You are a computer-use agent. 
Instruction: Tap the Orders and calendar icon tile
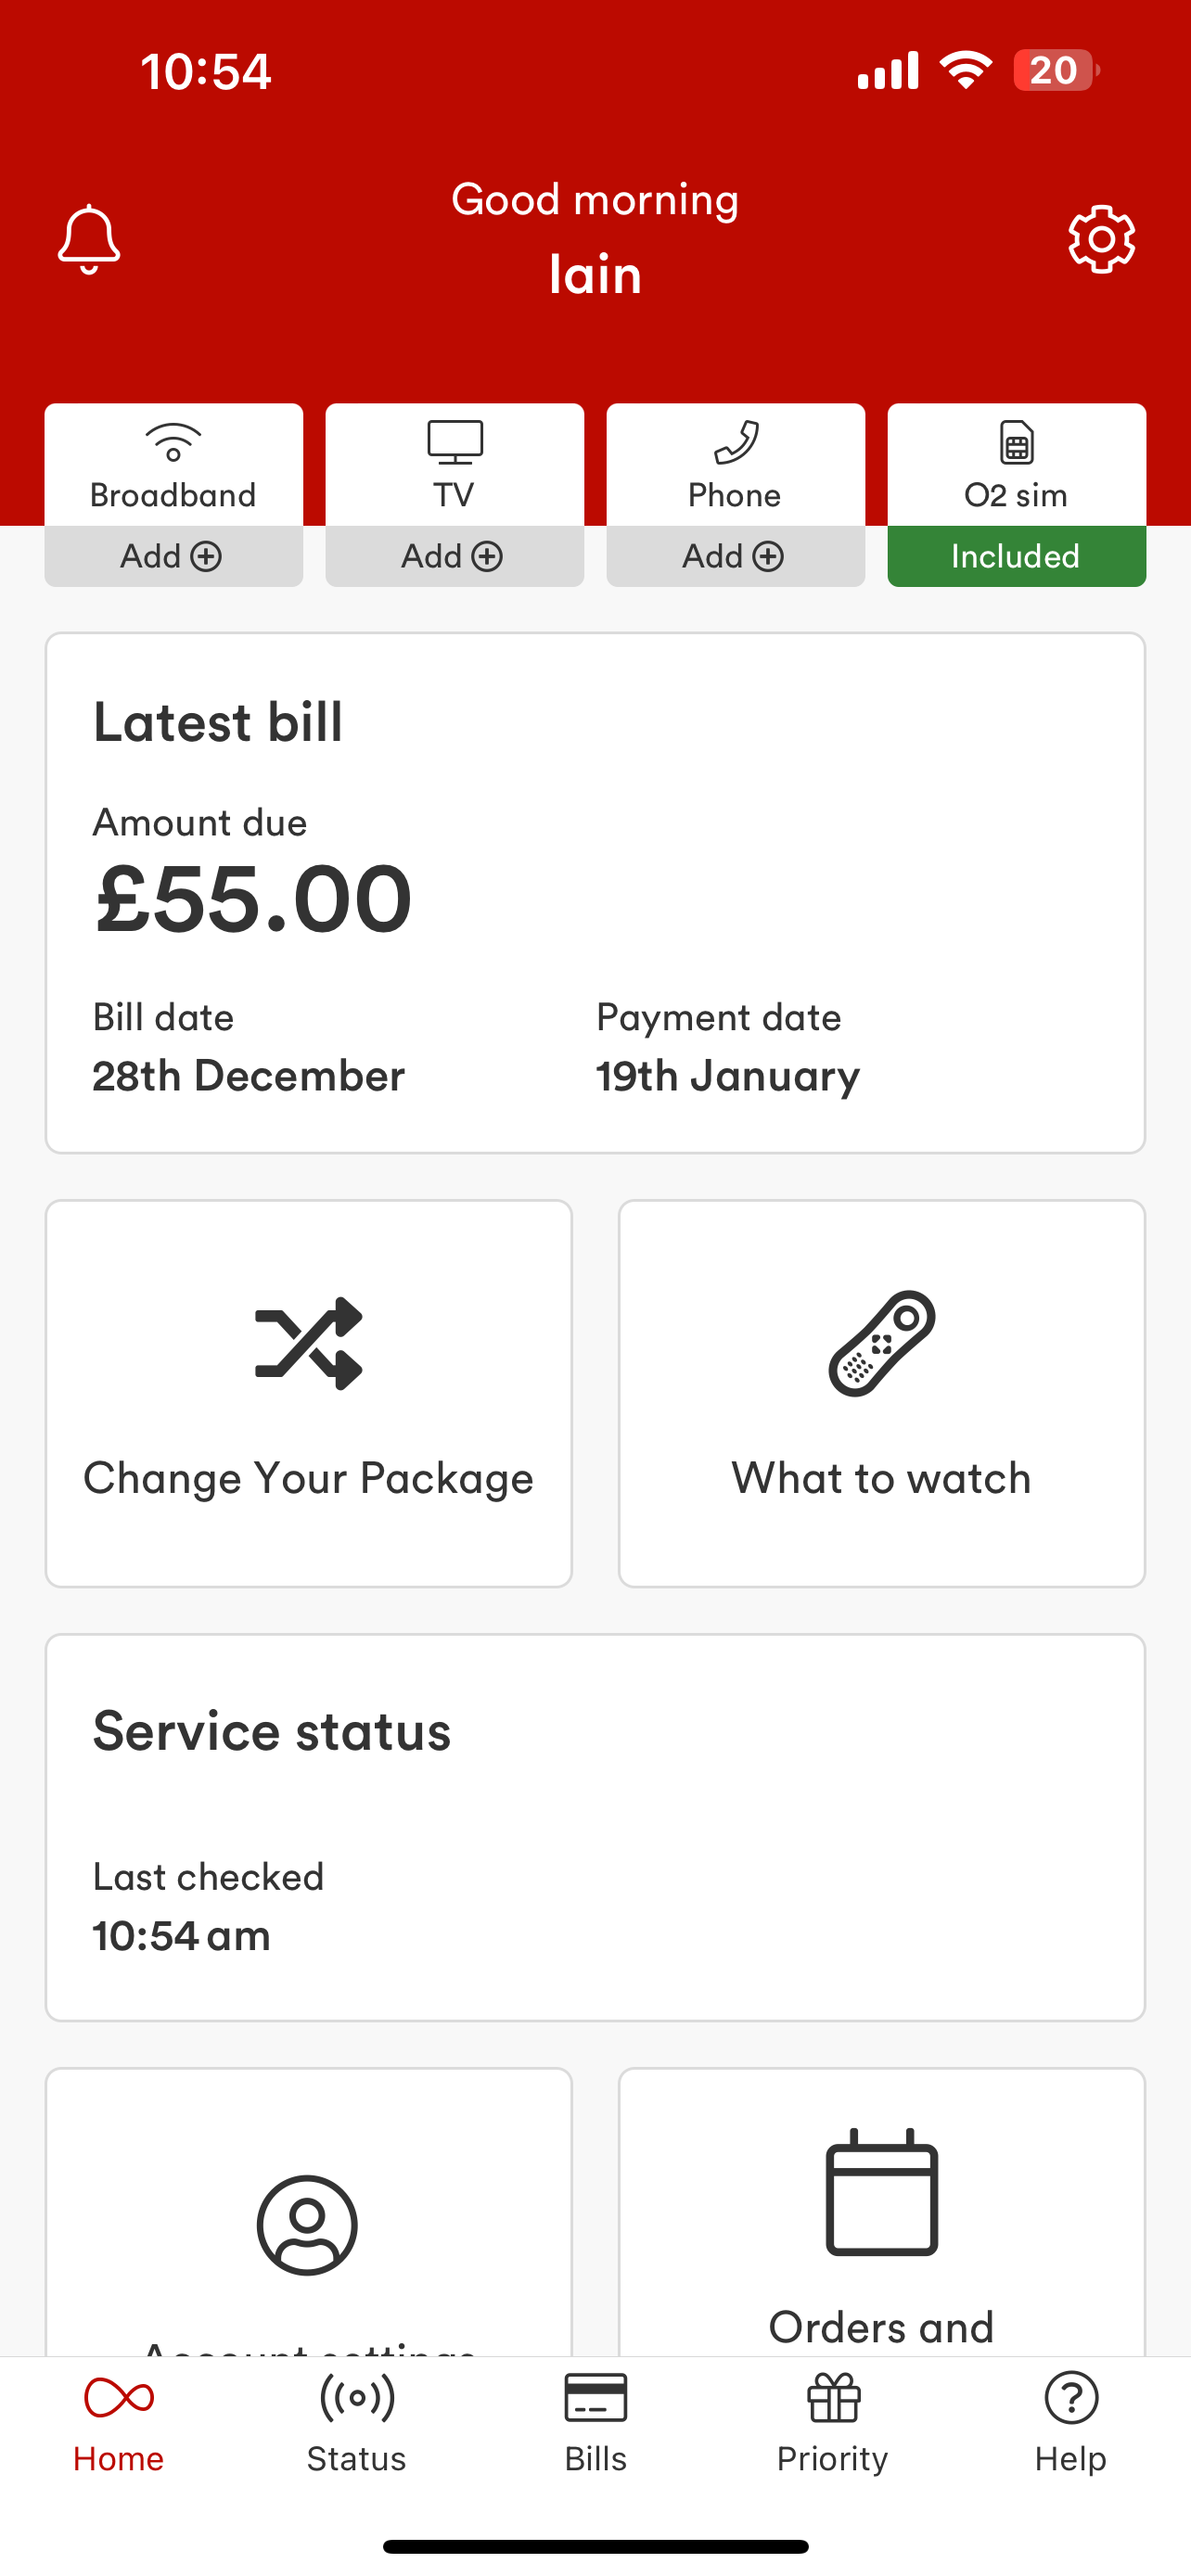tap(882, 2212)
